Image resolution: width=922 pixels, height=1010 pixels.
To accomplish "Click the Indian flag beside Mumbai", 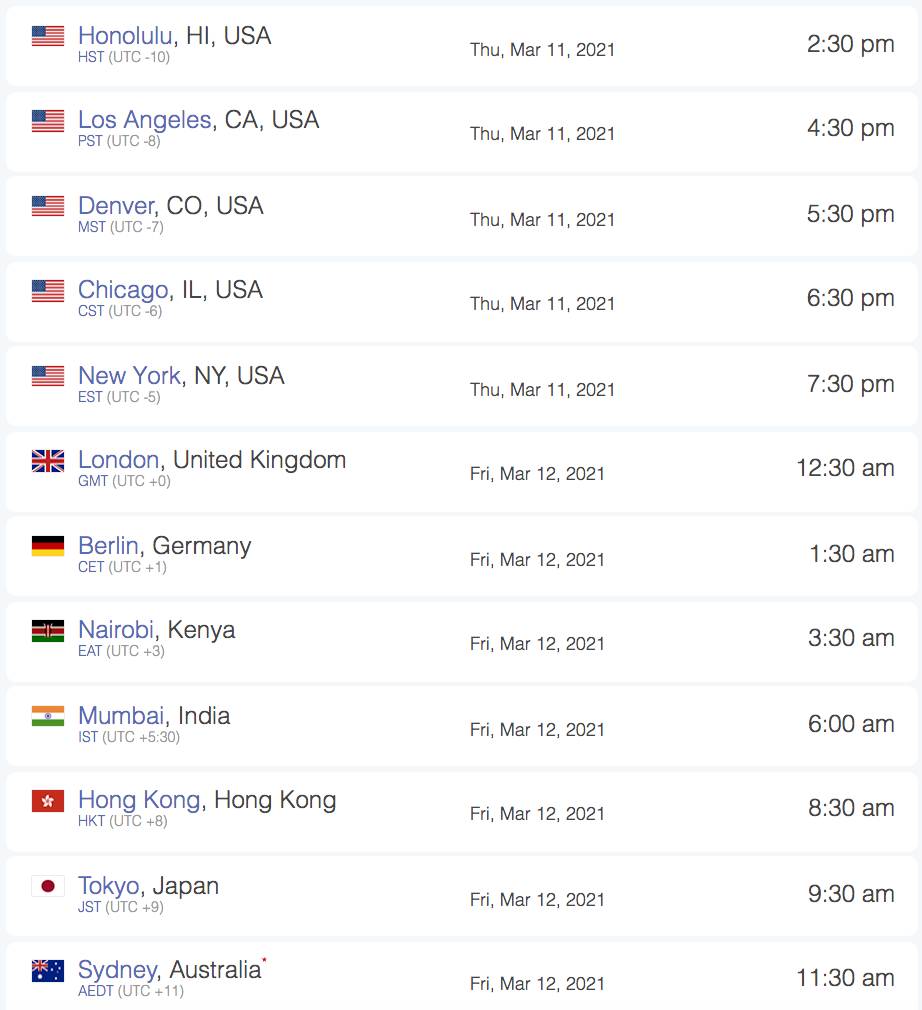I will point(48,716).
